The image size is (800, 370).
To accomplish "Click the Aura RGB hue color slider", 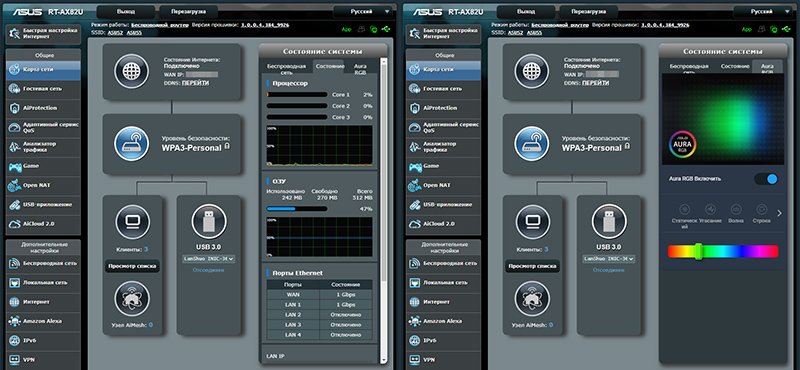I will [x=722, y=251].
